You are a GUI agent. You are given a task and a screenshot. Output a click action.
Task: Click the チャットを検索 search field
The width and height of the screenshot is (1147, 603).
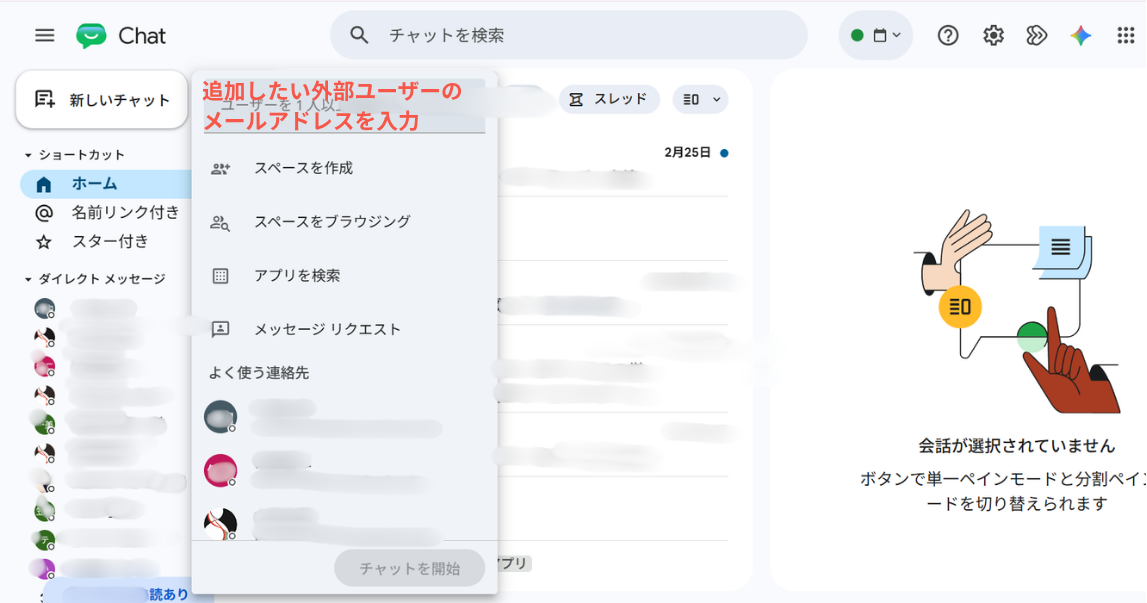[x=569, y=35]
